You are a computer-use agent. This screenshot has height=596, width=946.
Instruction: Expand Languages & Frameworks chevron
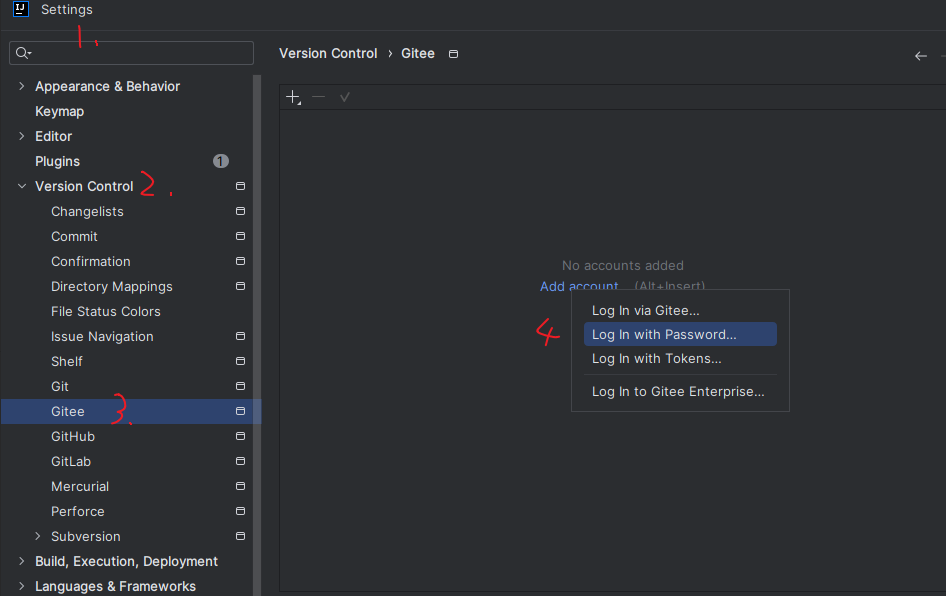(x=22, y=586)
